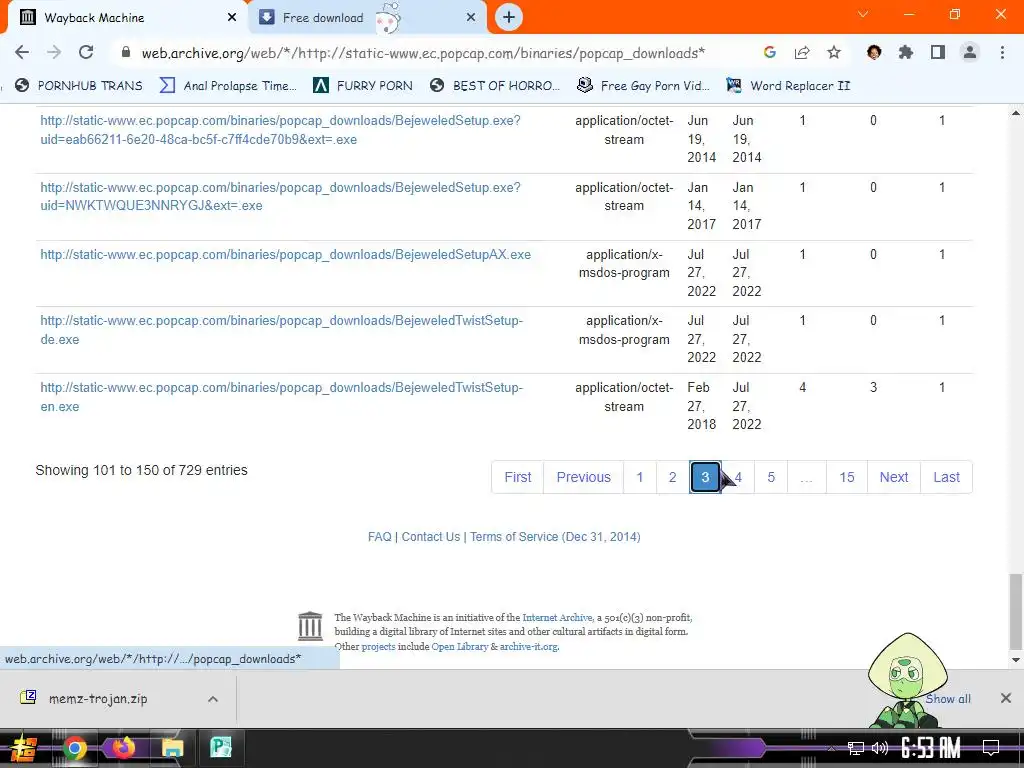Image resolution: width=1024 pixels, height=768 pixels.
Task: Open Firefox from the taskbar
Action: coord(123,748)
